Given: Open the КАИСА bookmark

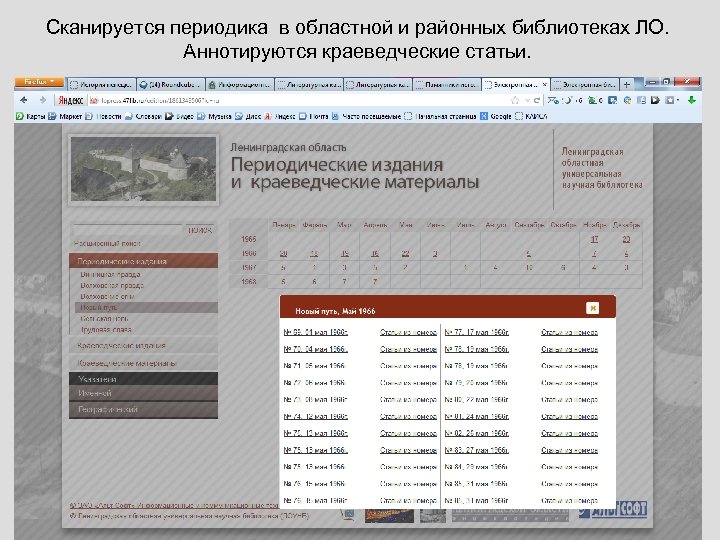Looking at the screenshot, I should pyautogui.click(x=531, y=116).
